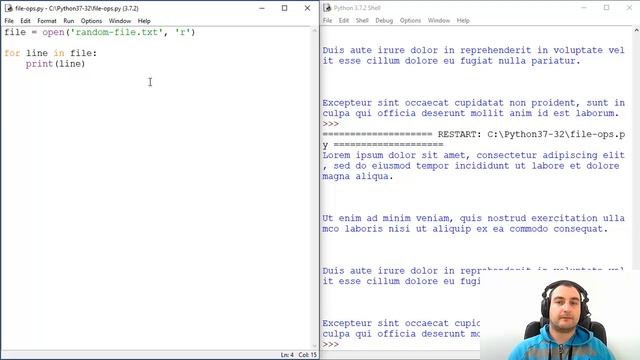The width and height of the screenshot is (640, 360).
Task: Click the 'open' function call in code
Action: tap(53, 32)
